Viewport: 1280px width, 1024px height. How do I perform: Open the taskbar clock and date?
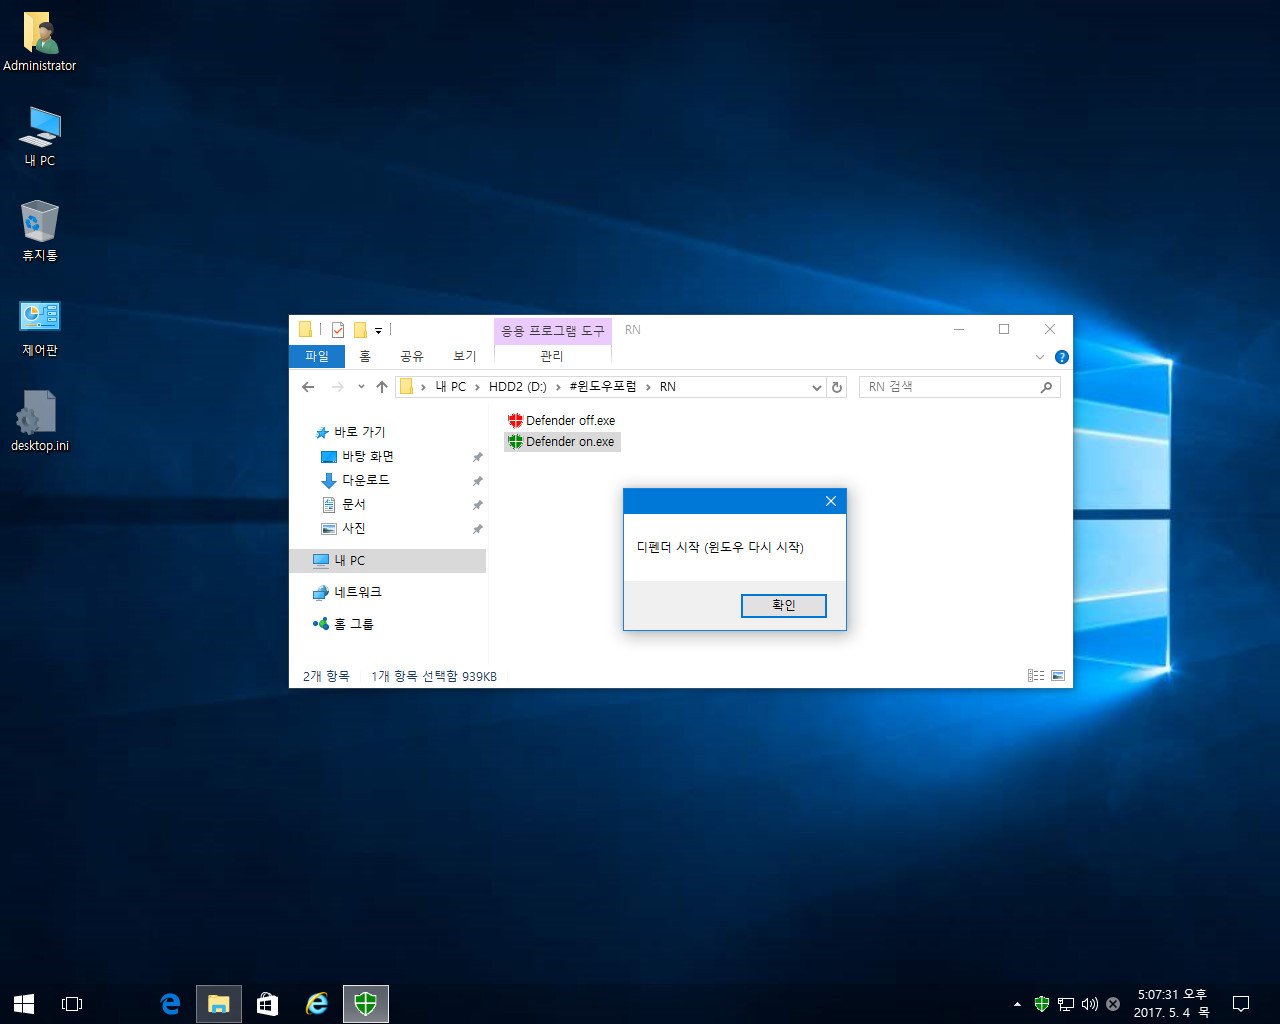tap(1172, 1004)
